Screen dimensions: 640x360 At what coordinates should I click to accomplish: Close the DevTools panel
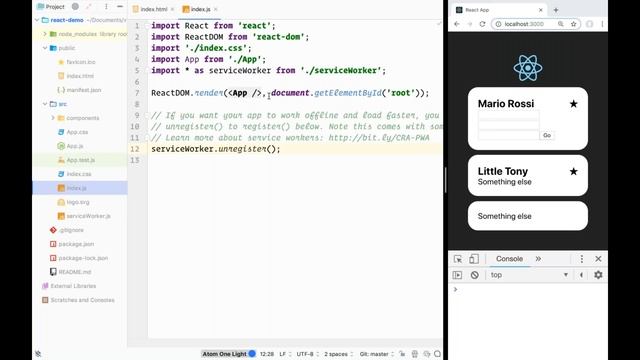pyautogui.click(x=598, y=259)
